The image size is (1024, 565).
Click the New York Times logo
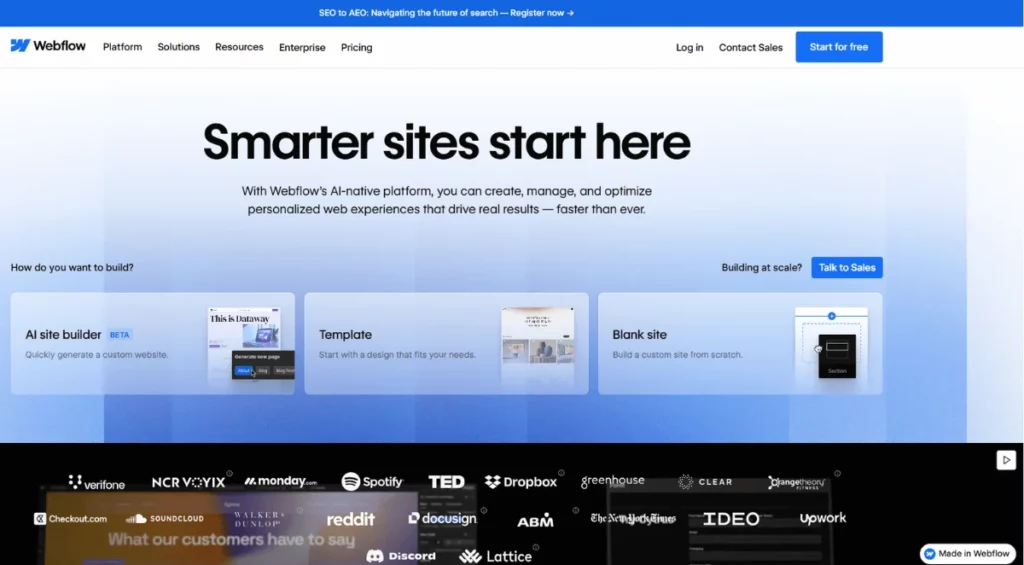click(x=633, y=519)
